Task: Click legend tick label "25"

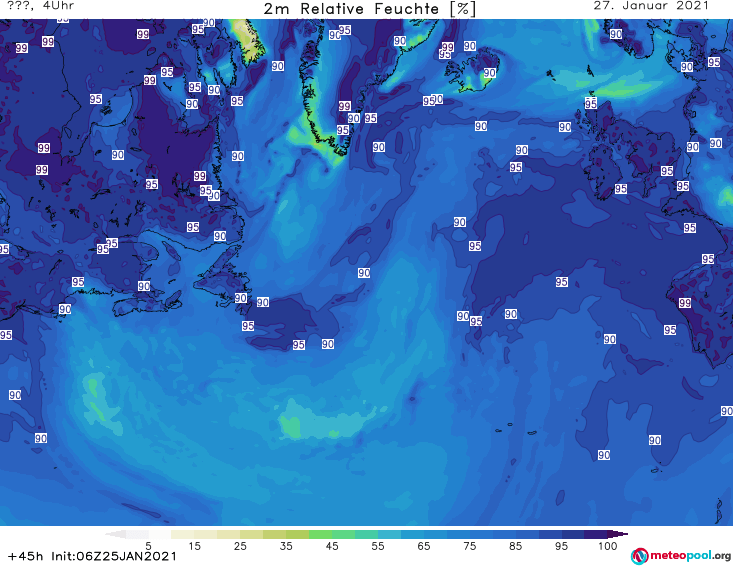Action: coord(240,546)
